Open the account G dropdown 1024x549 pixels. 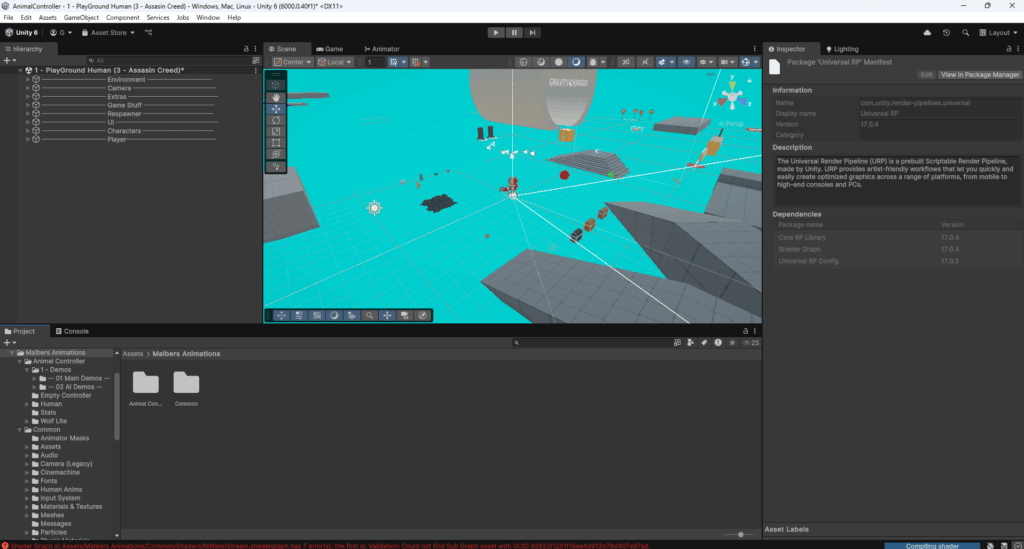(61, 33)
